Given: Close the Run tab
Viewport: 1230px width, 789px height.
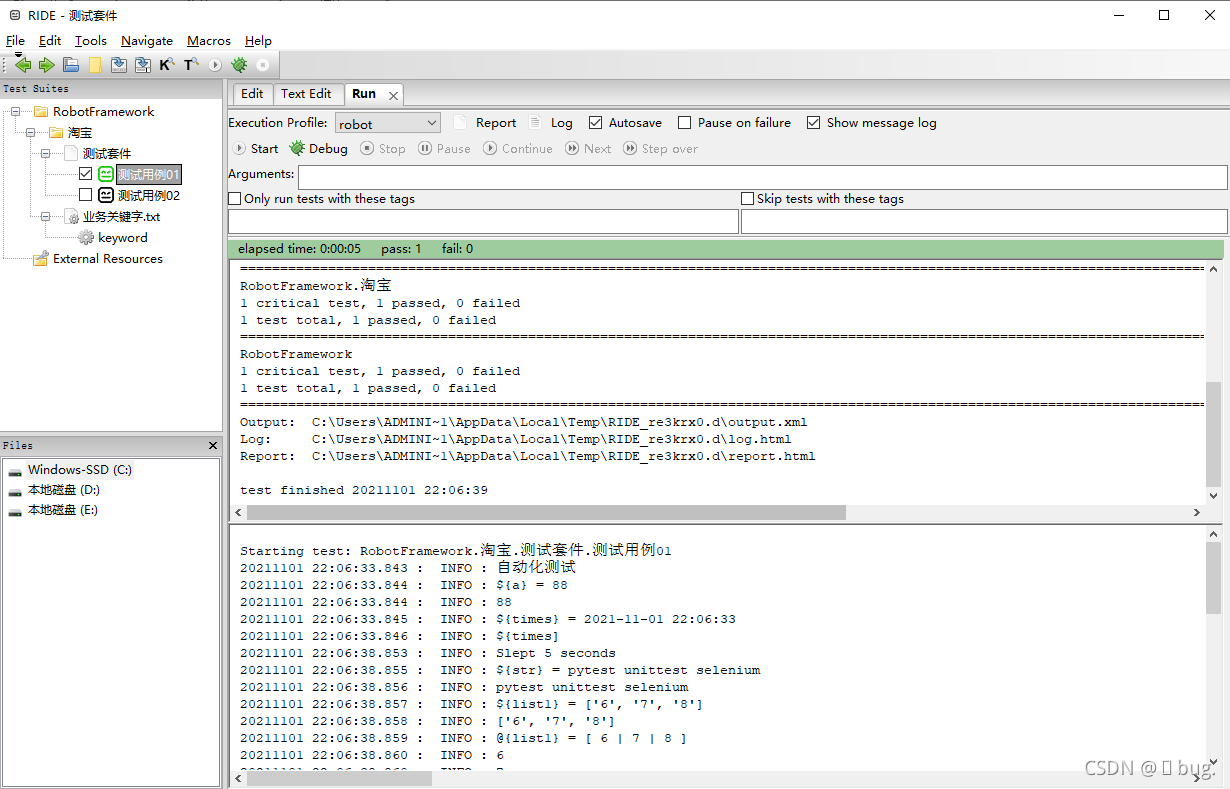Looking at the screenshot, I should pos(394,96).
